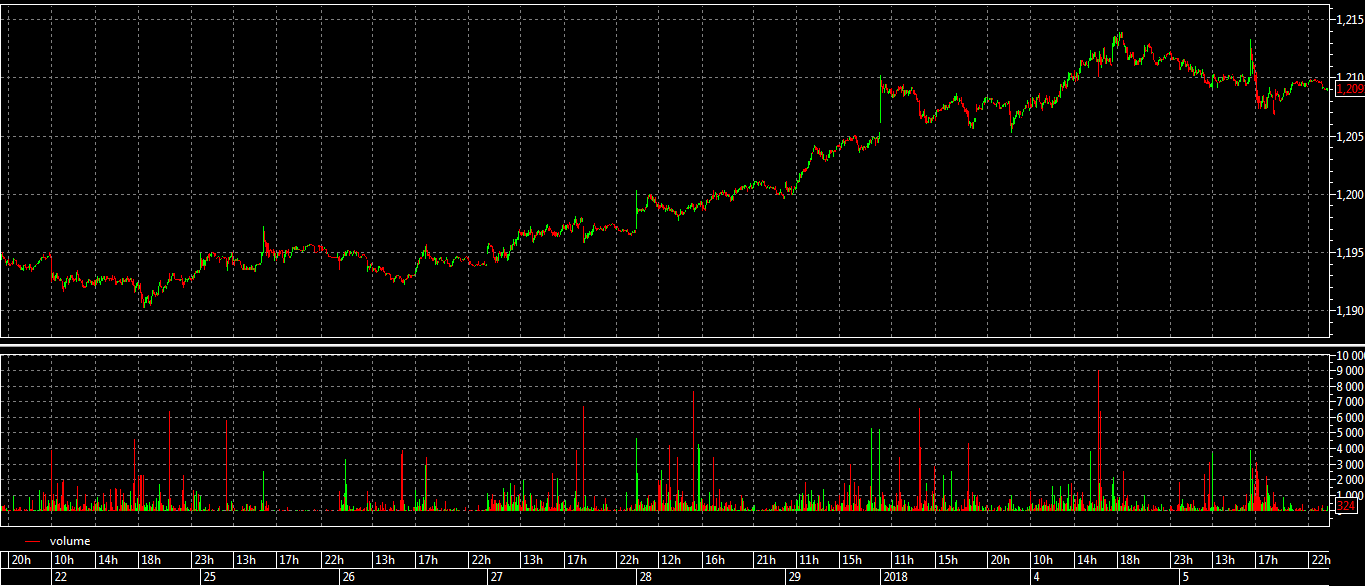Click the tallest red volume bar near 9 000
The height and width of the screenshot is (586, 1365).
coord(1099,440)
